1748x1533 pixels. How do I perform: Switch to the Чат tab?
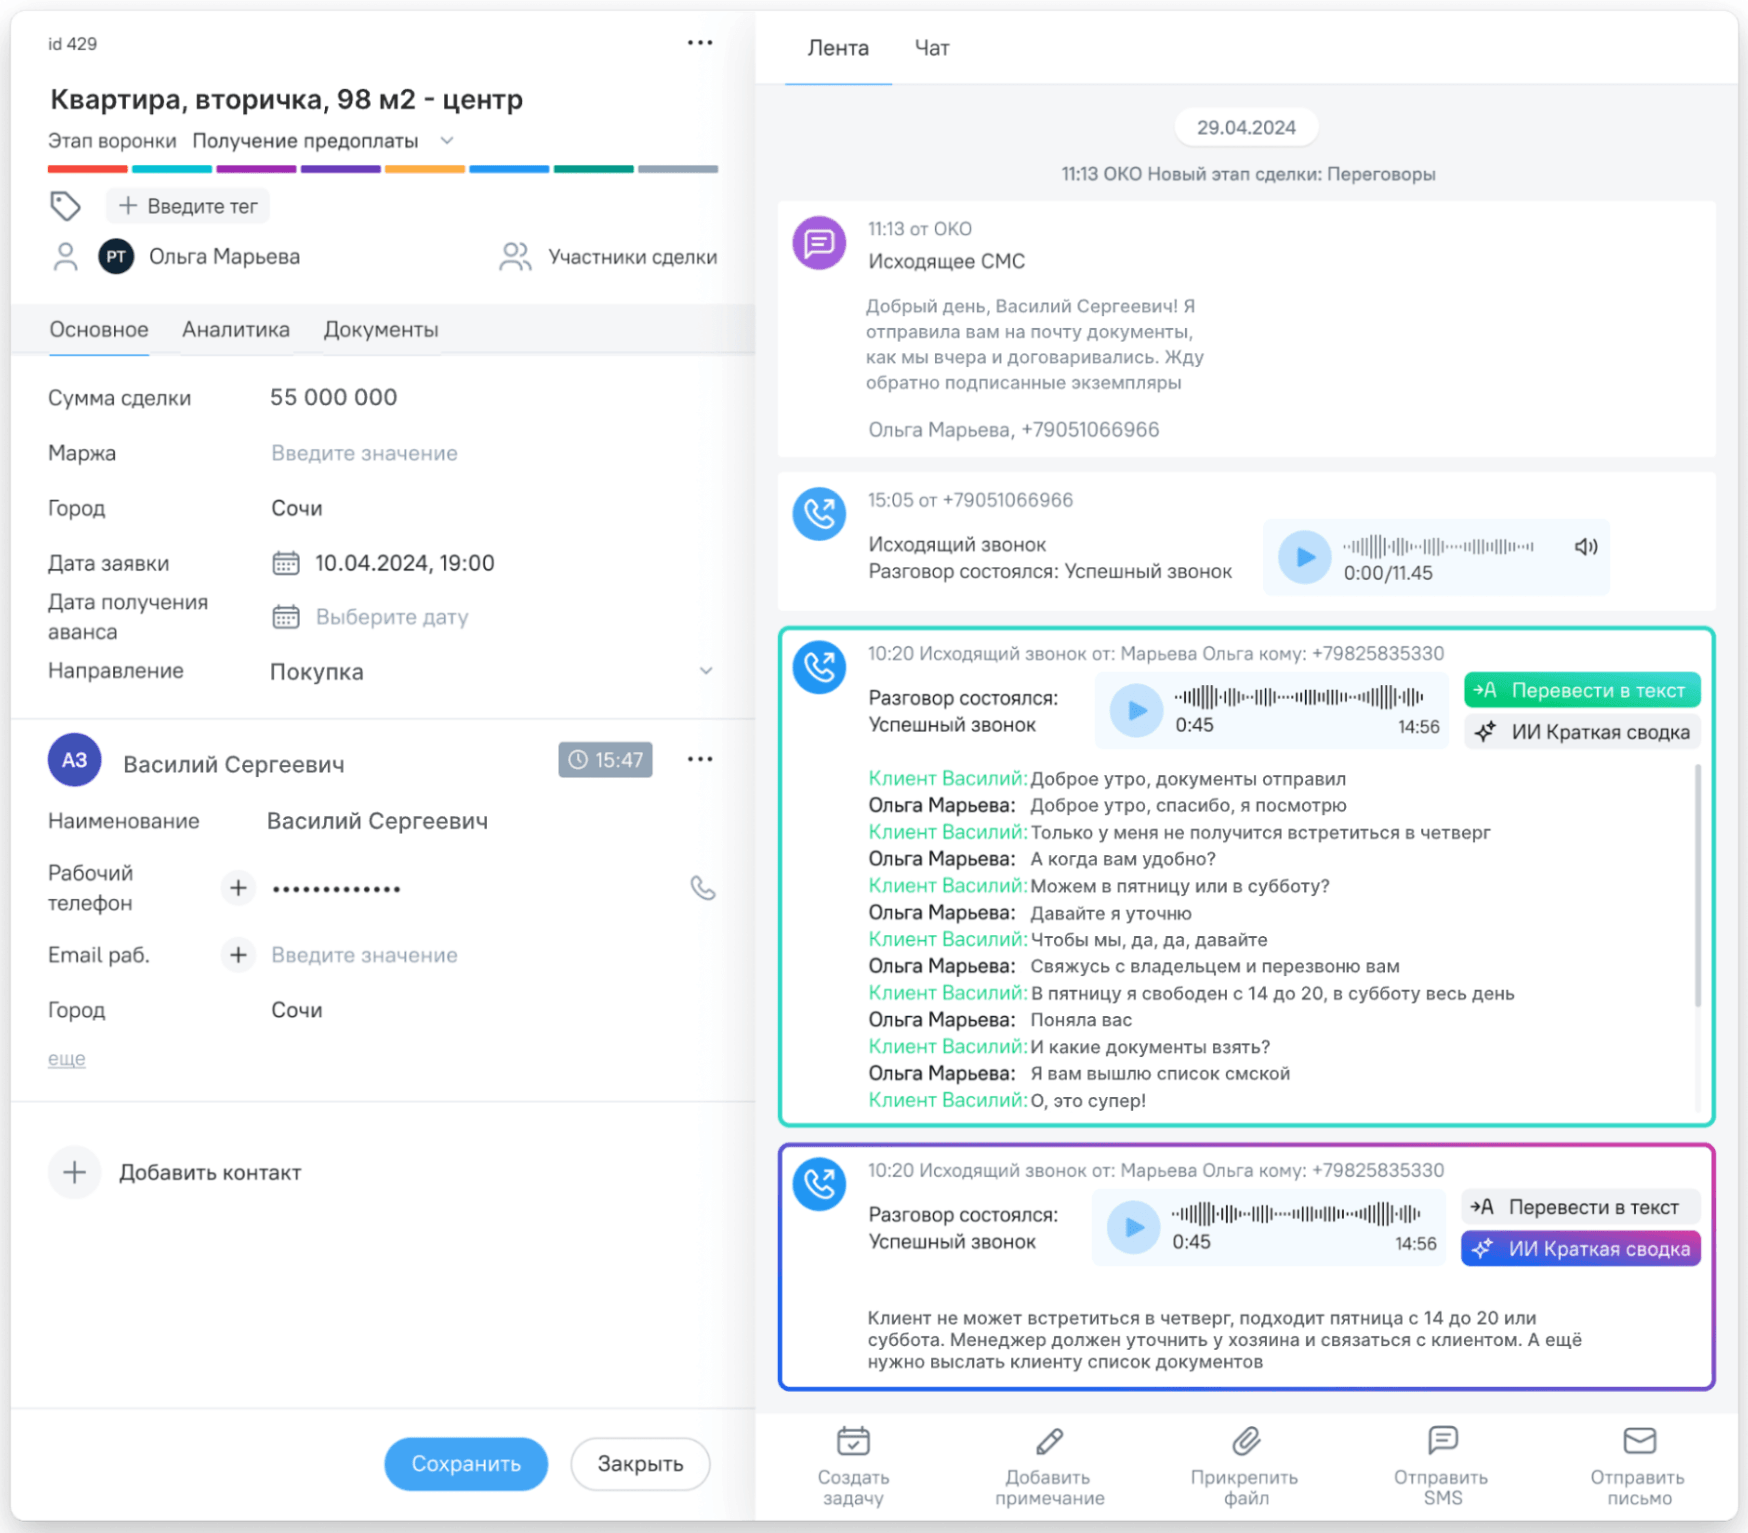[930, 47]
